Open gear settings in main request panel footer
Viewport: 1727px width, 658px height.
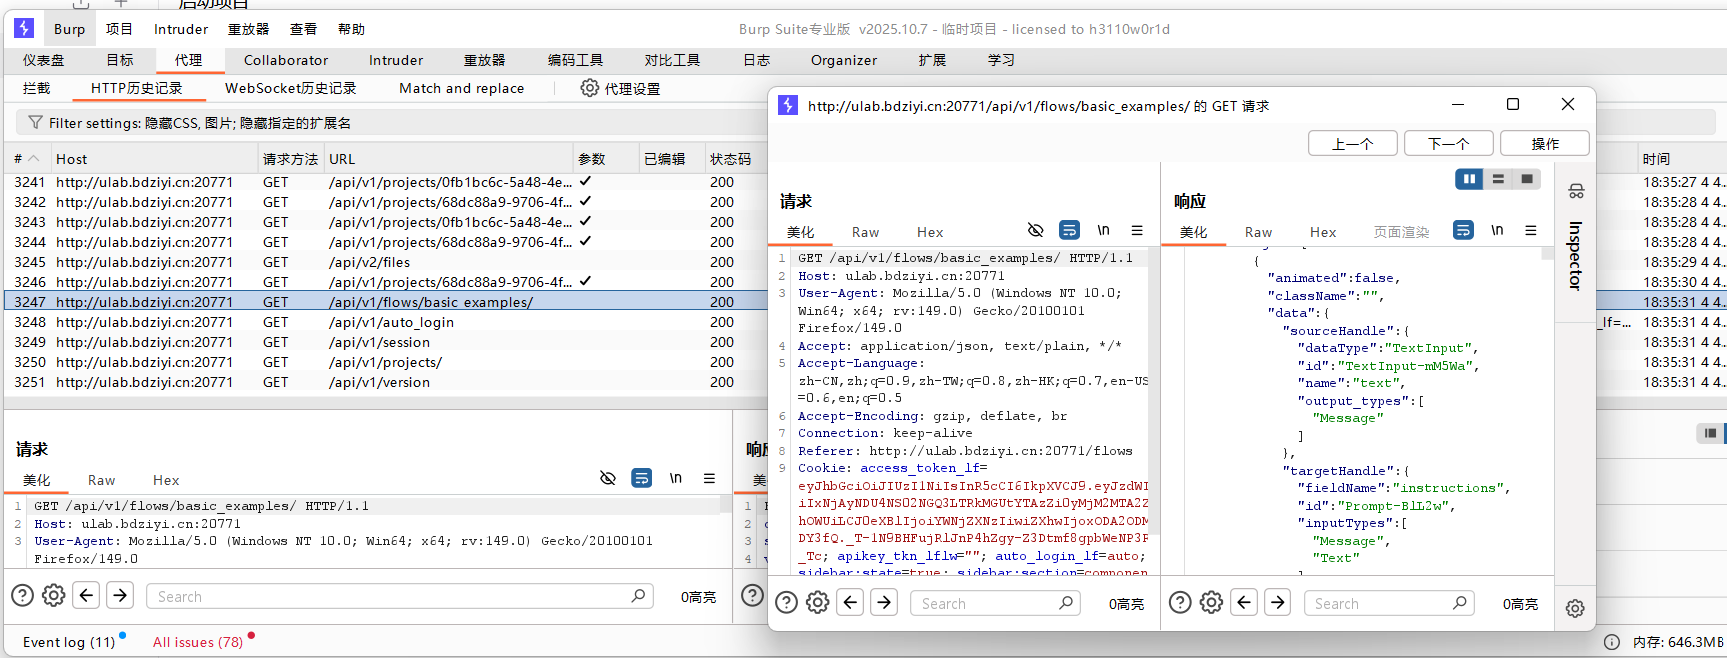tap(54, 596)
